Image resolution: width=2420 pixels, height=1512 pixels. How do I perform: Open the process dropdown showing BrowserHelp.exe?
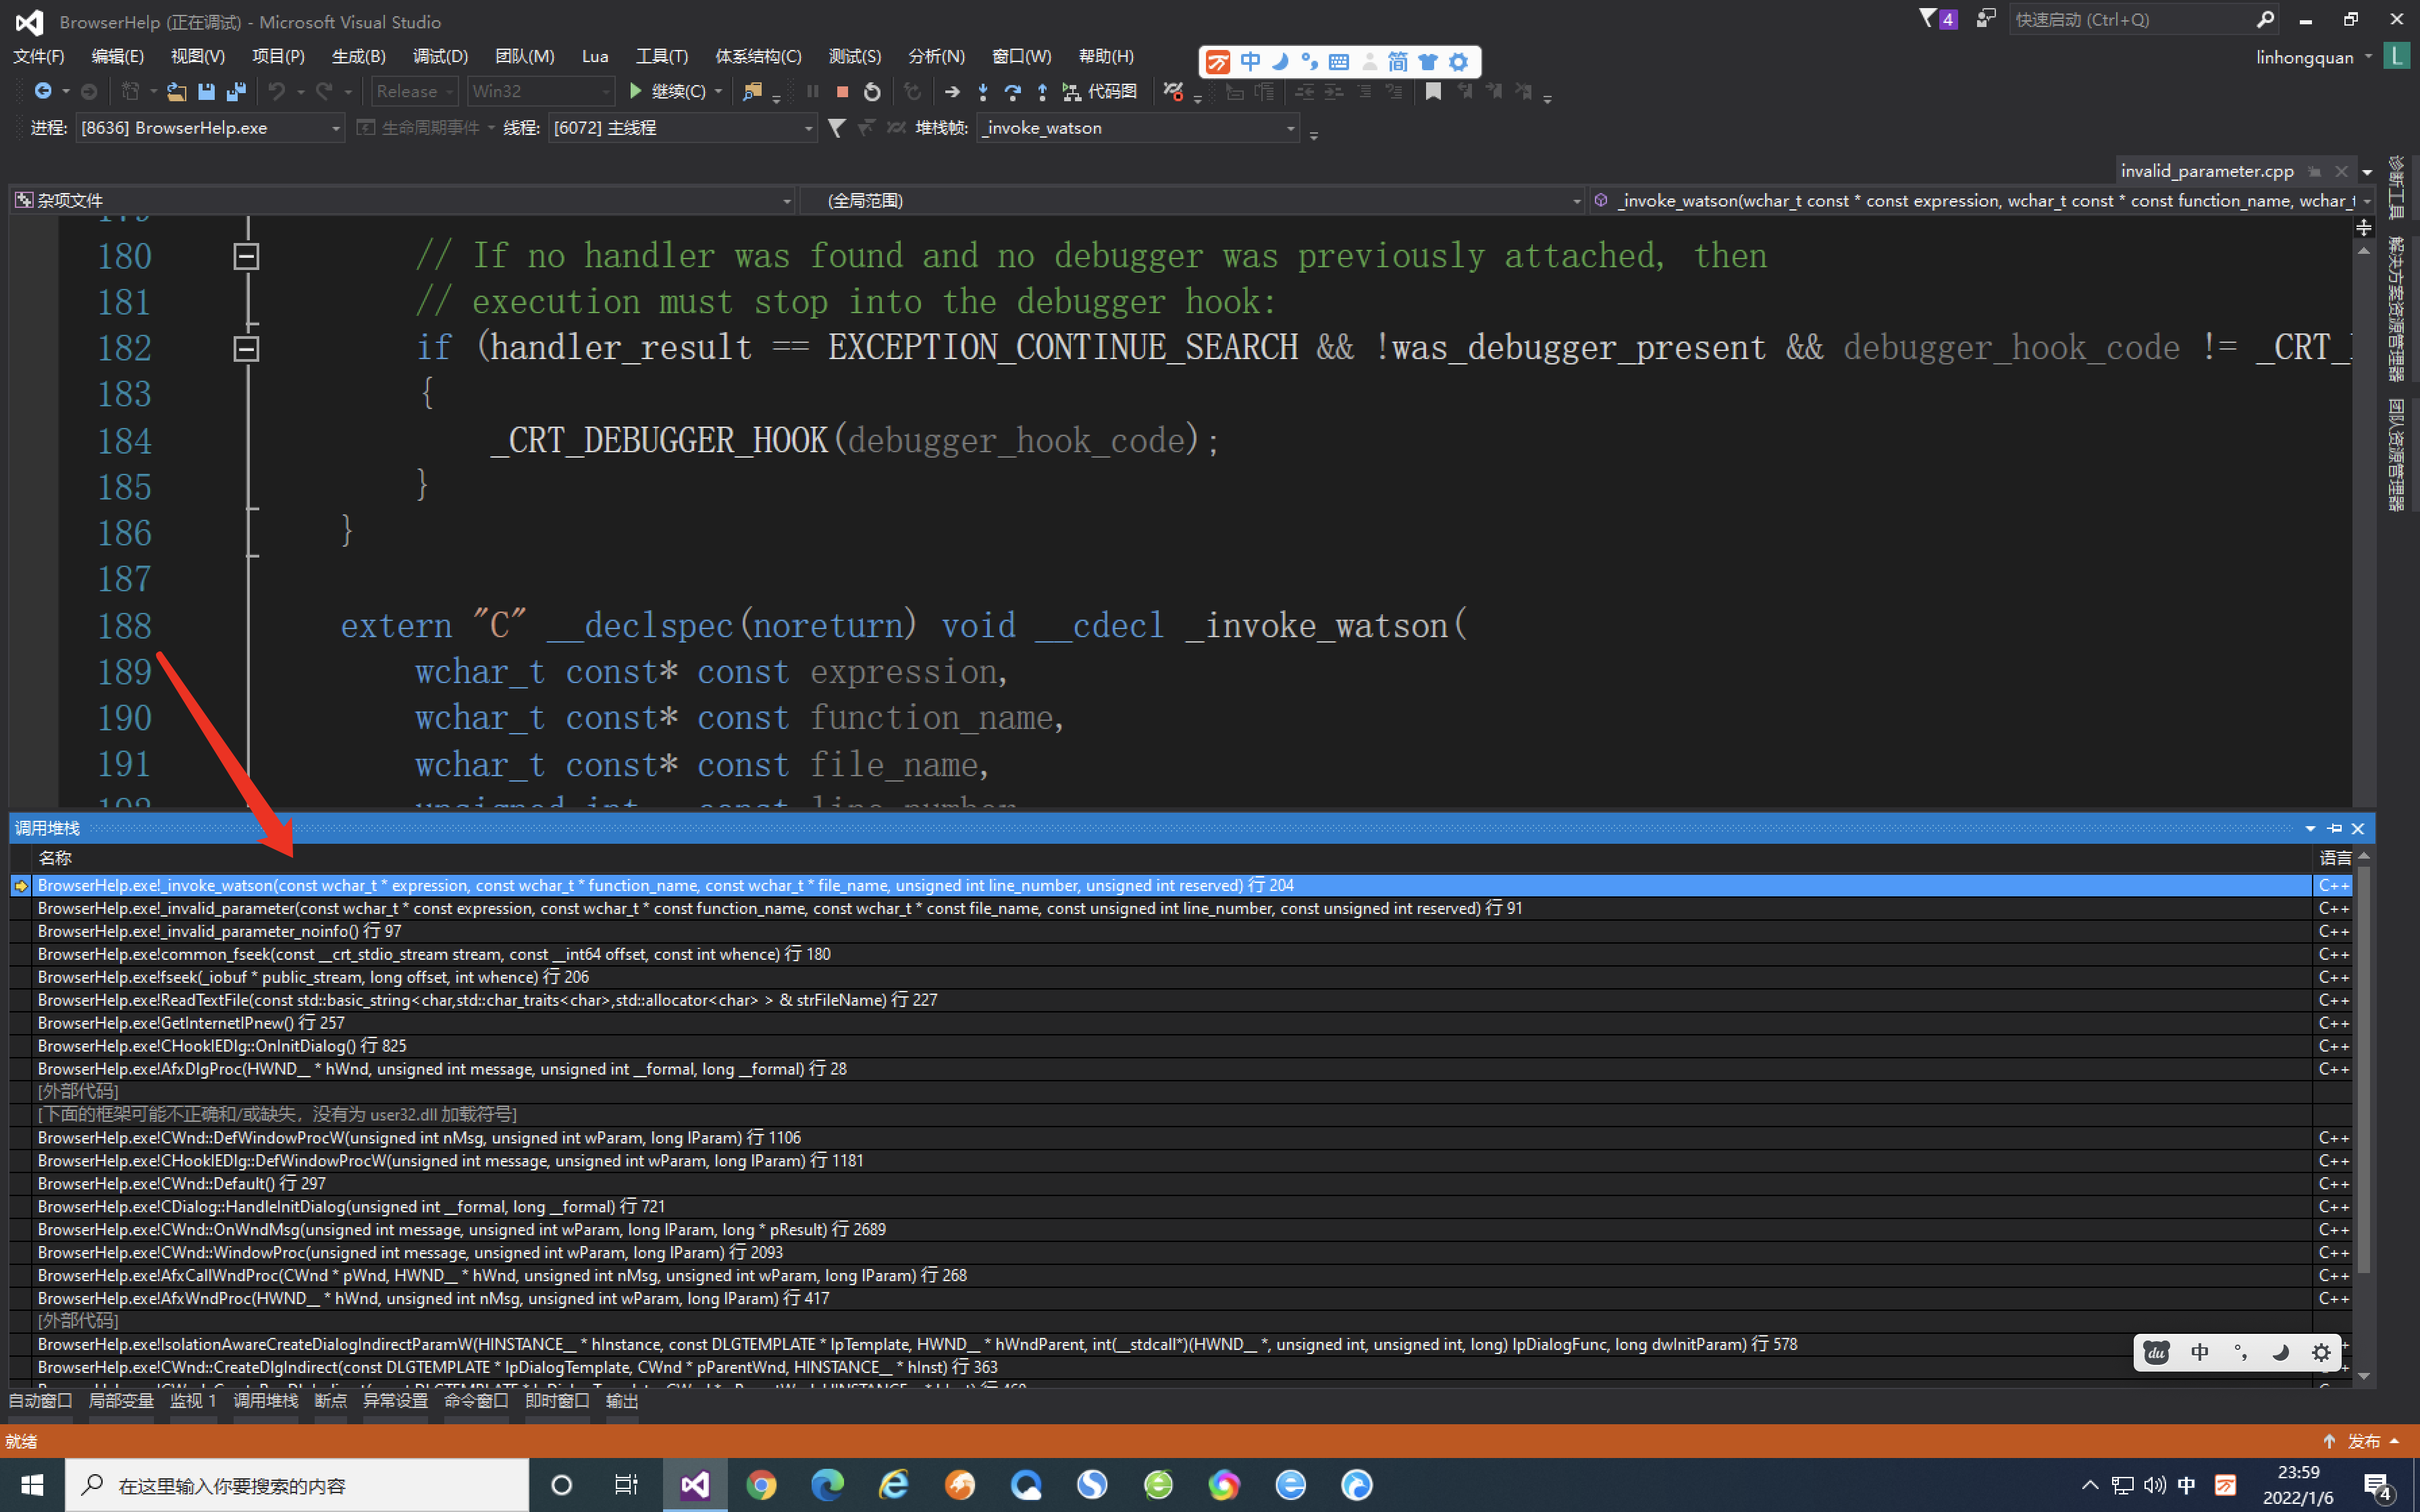pos(336,128)
